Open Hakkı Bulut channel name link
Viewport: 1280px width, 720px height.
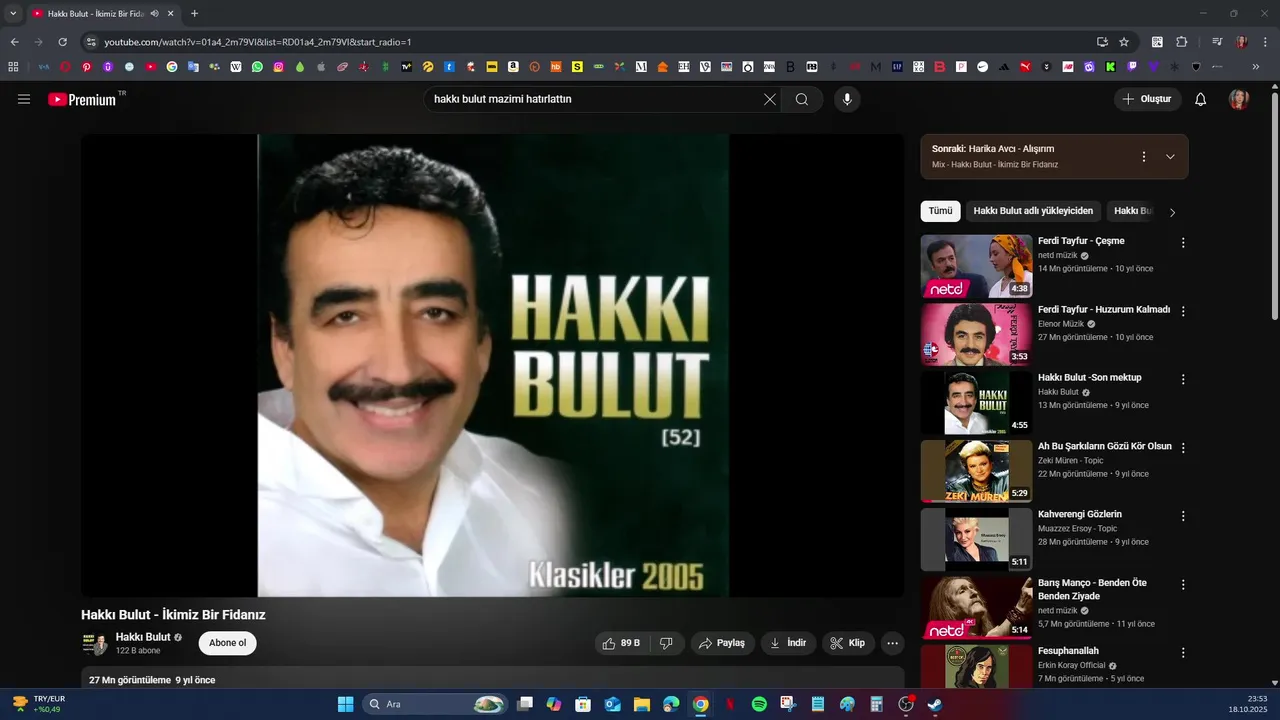tap(143, 637)
